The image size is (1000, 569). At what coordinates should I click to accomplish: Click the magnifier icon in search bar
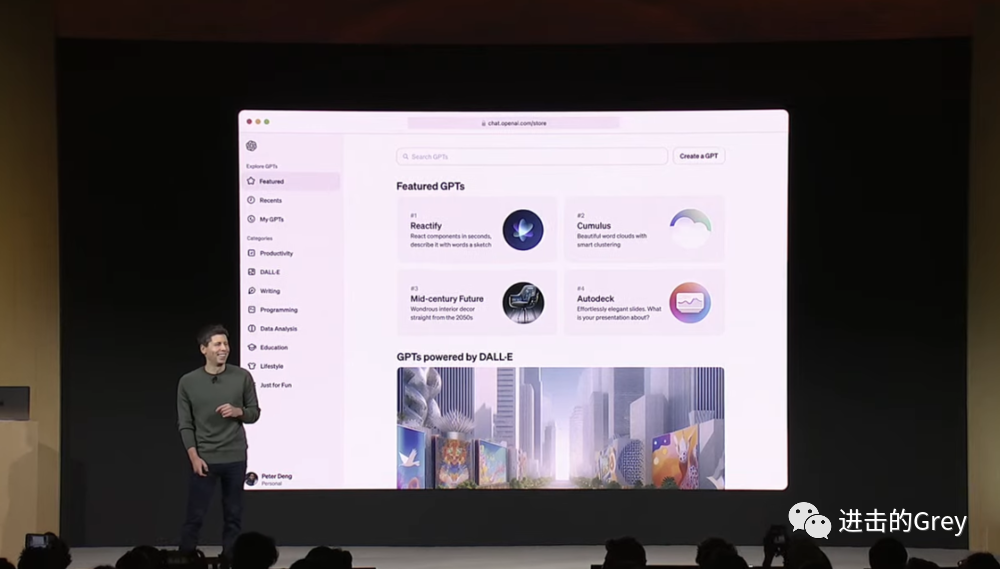click(x=406, y=156)
